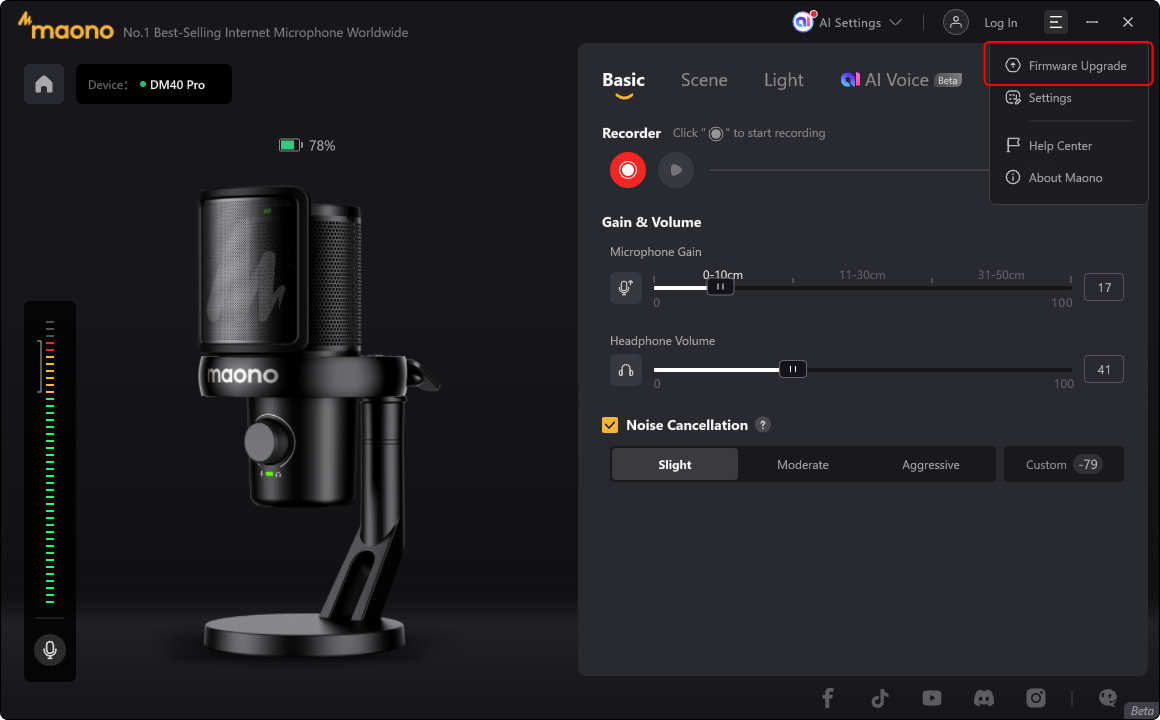The width and height of the screenshot is (1160, 720).
Task: Click the Log In link
Action: pyautogui.click(x=1000, y=23)
